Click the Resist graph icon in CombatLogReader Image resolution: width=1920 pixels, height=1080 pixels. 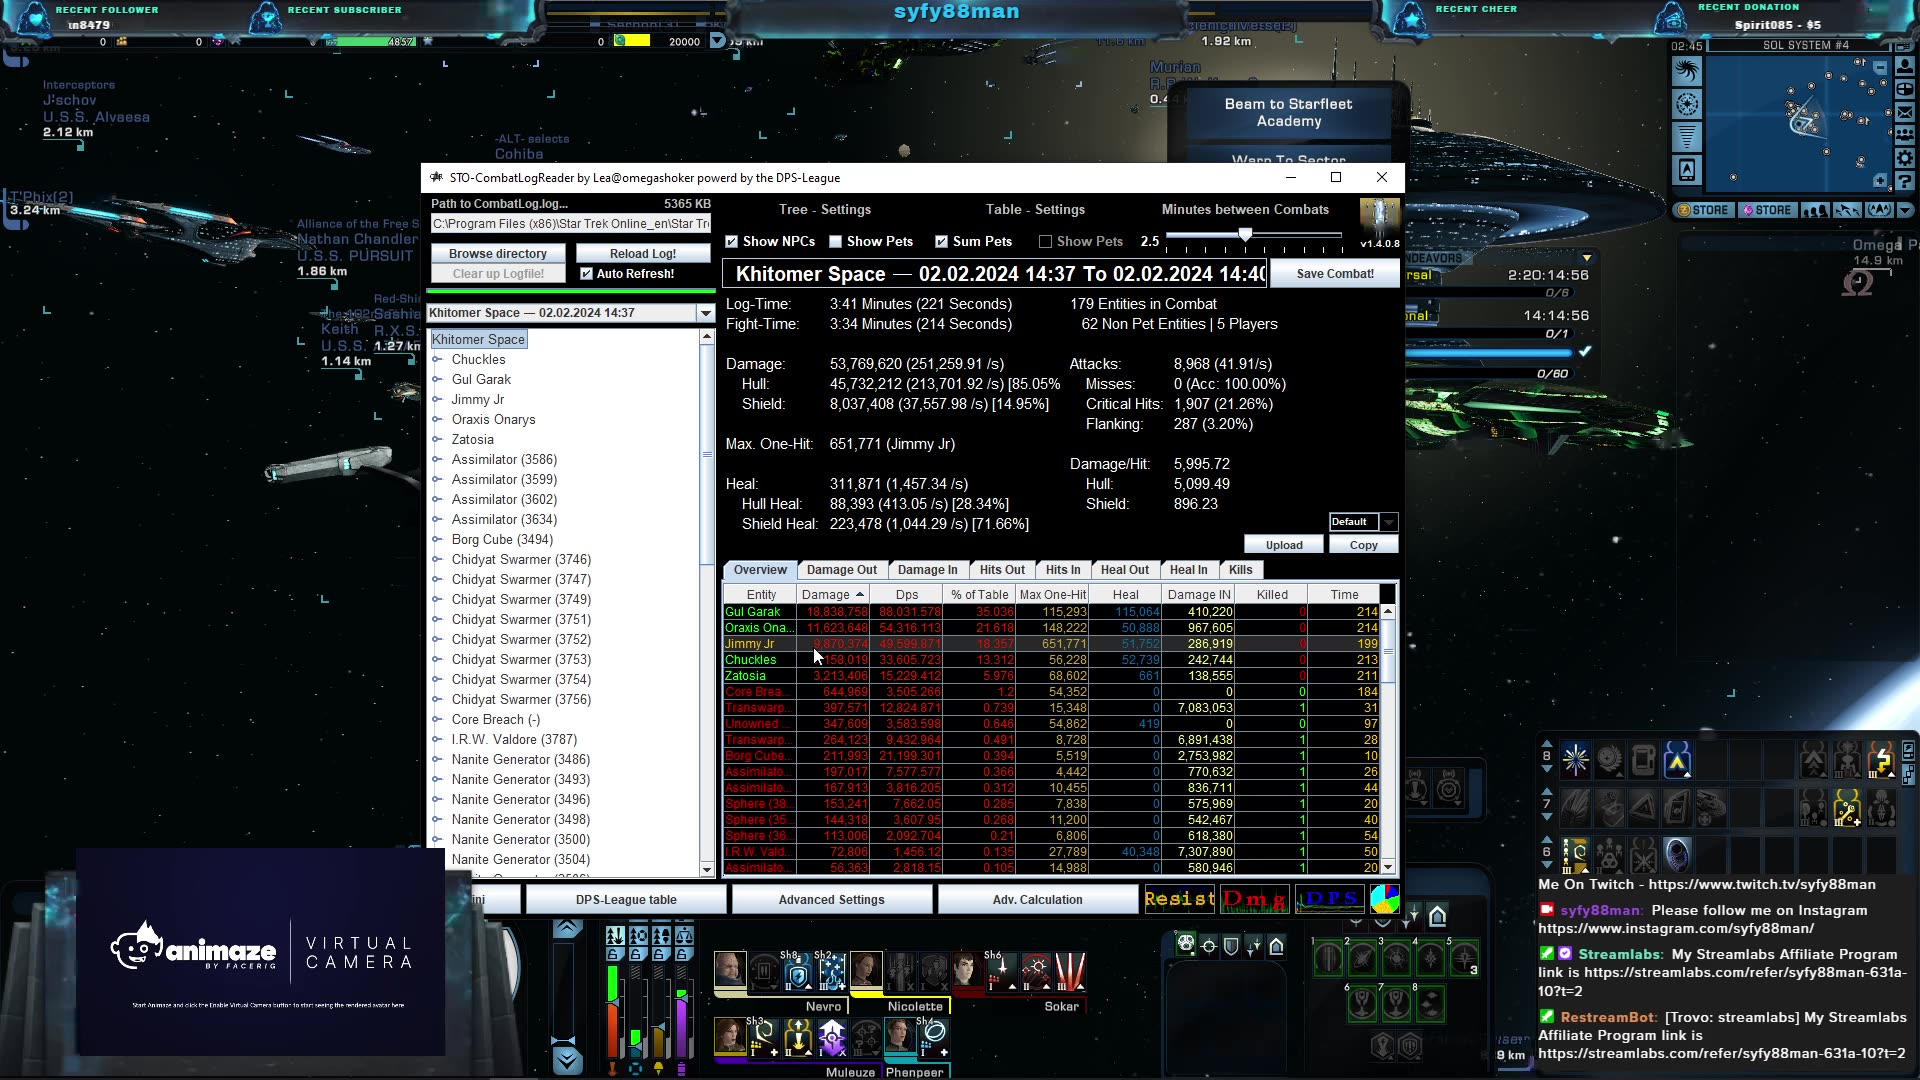click(x=1179, y=898)
